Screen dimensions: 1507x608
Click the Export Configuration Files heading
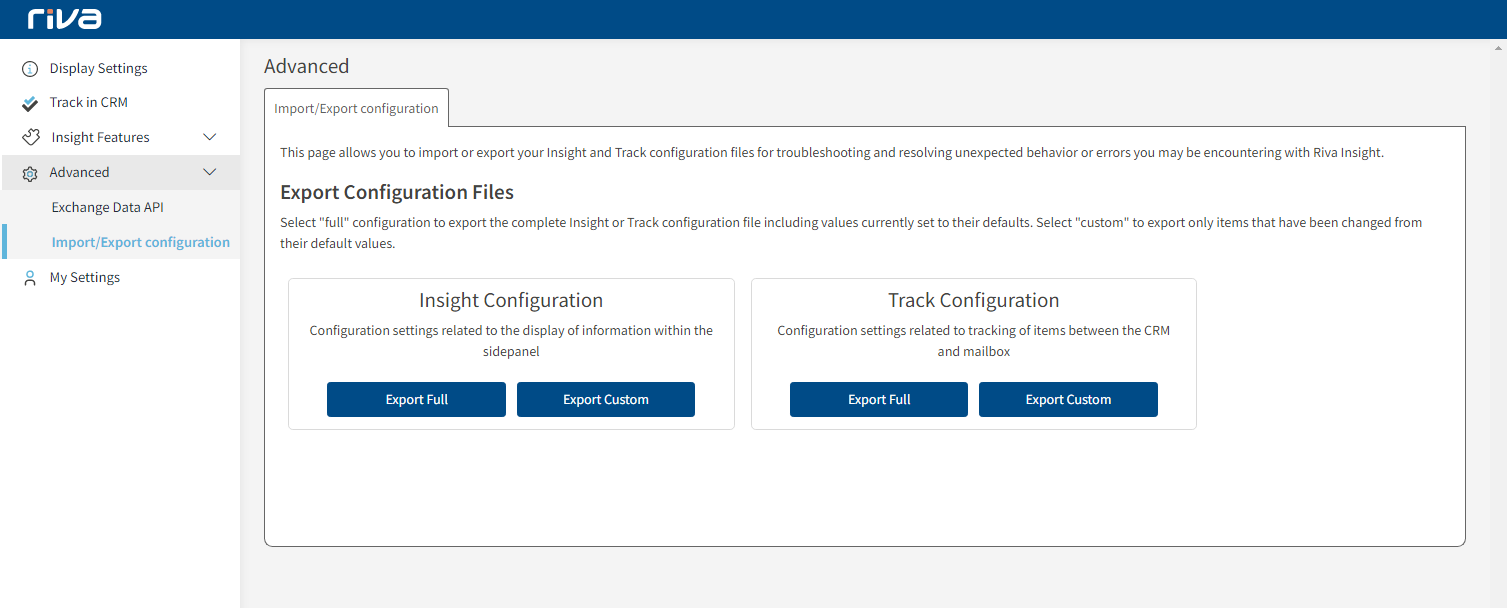pos(397,192)
